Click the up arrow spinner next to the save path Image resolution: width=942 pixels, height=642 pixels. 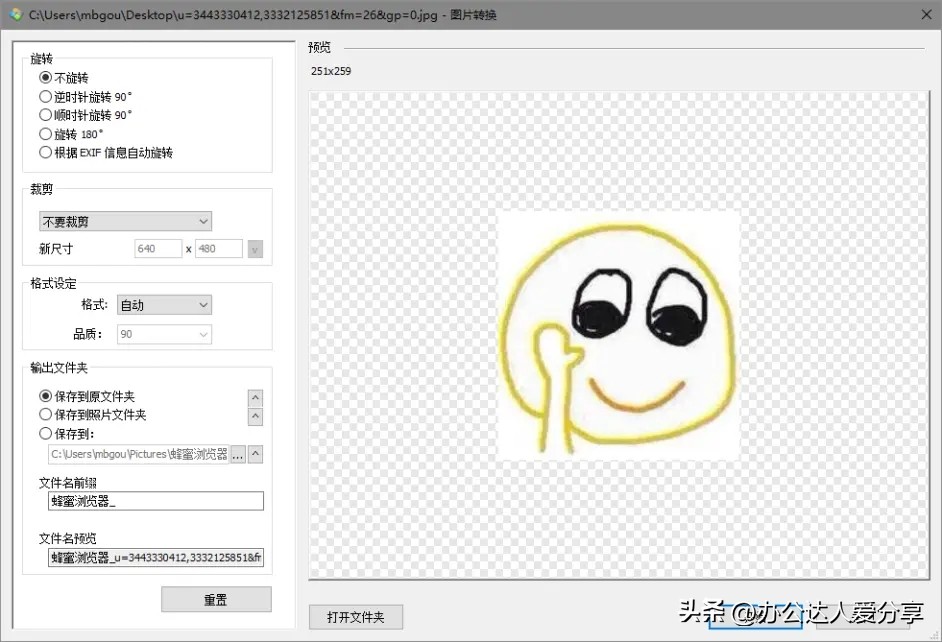(x=256, y=453)
